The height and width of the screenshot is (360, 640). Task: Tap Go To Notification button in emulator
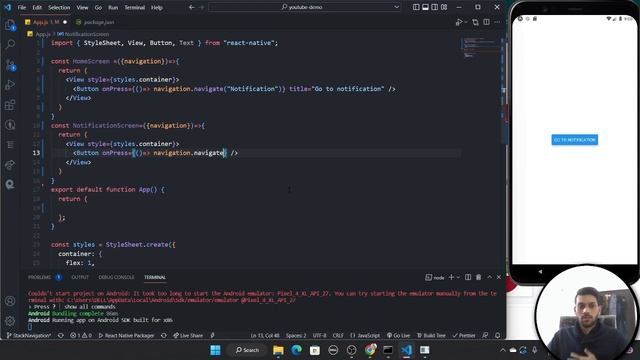pos(575,140)
